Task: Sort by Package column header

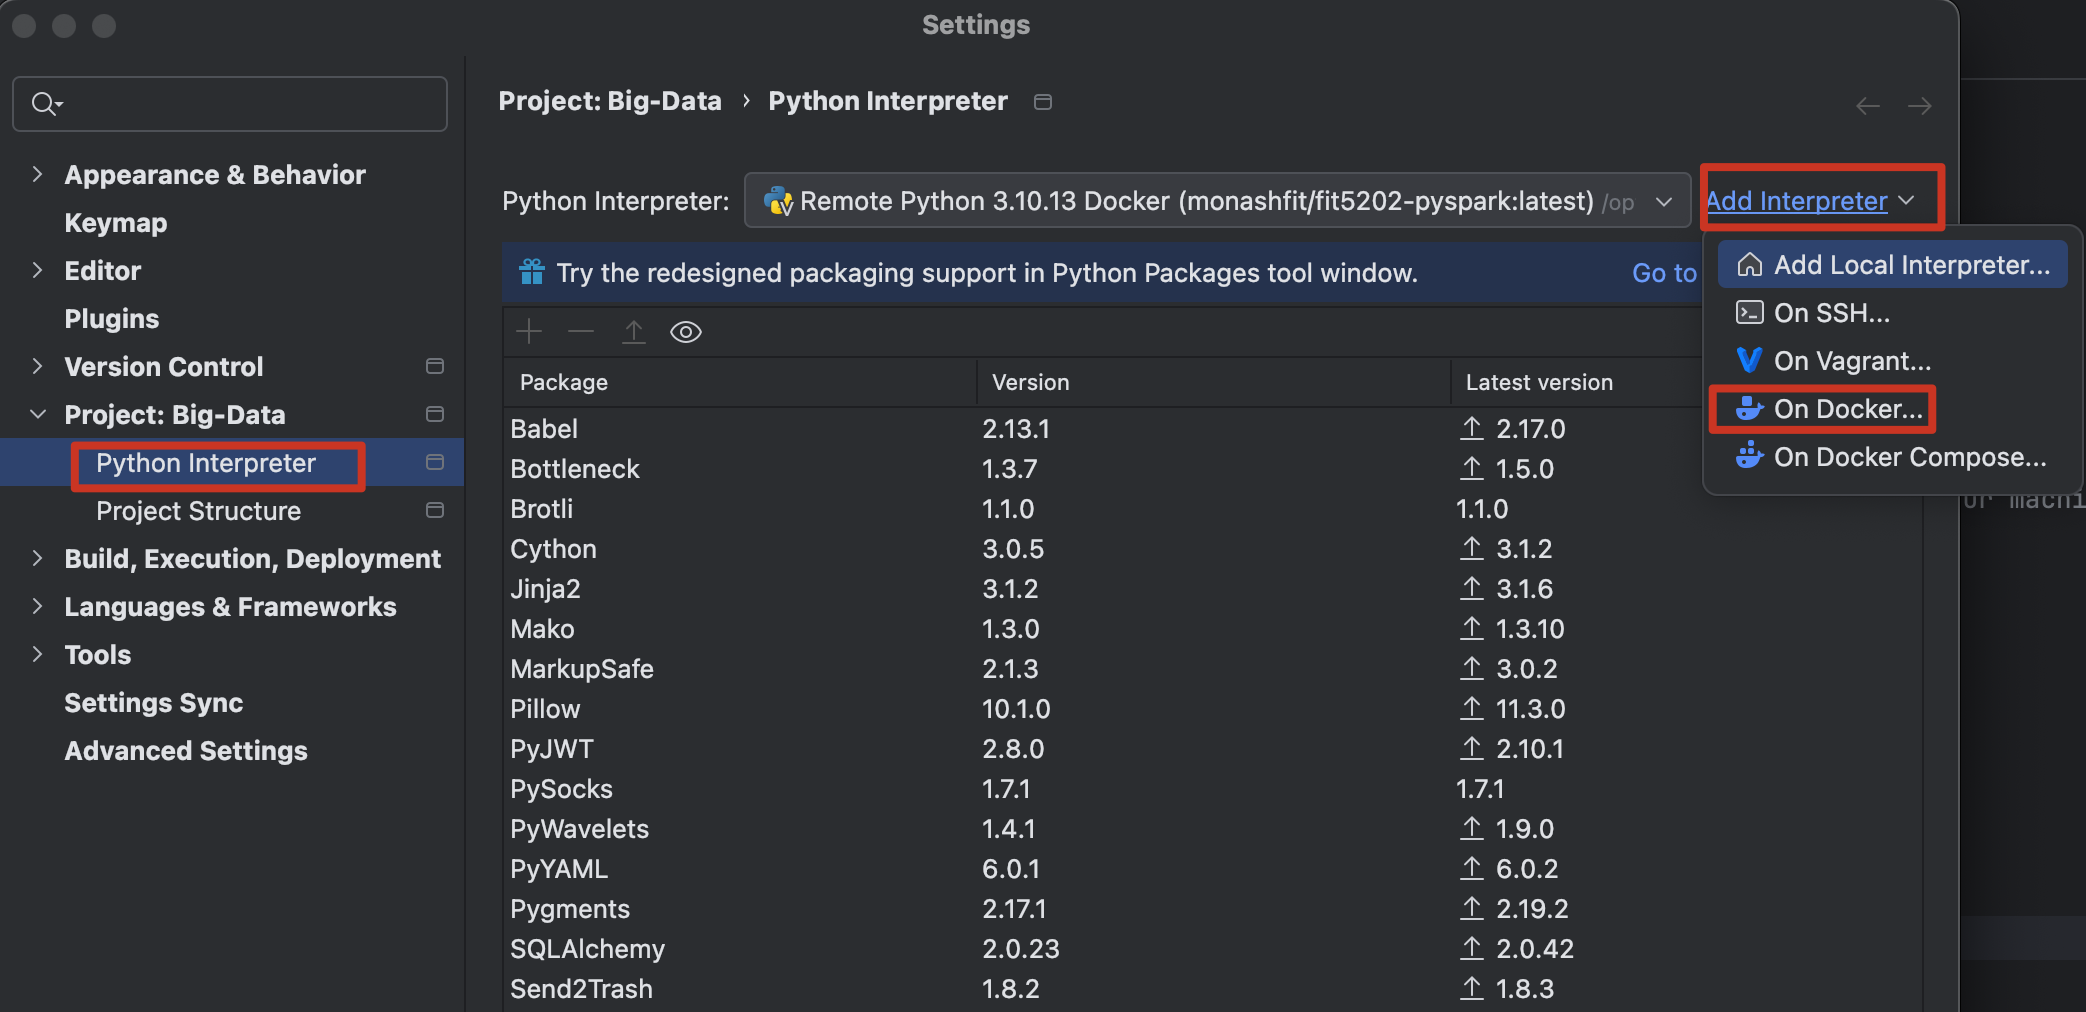Action: point(739,382)
